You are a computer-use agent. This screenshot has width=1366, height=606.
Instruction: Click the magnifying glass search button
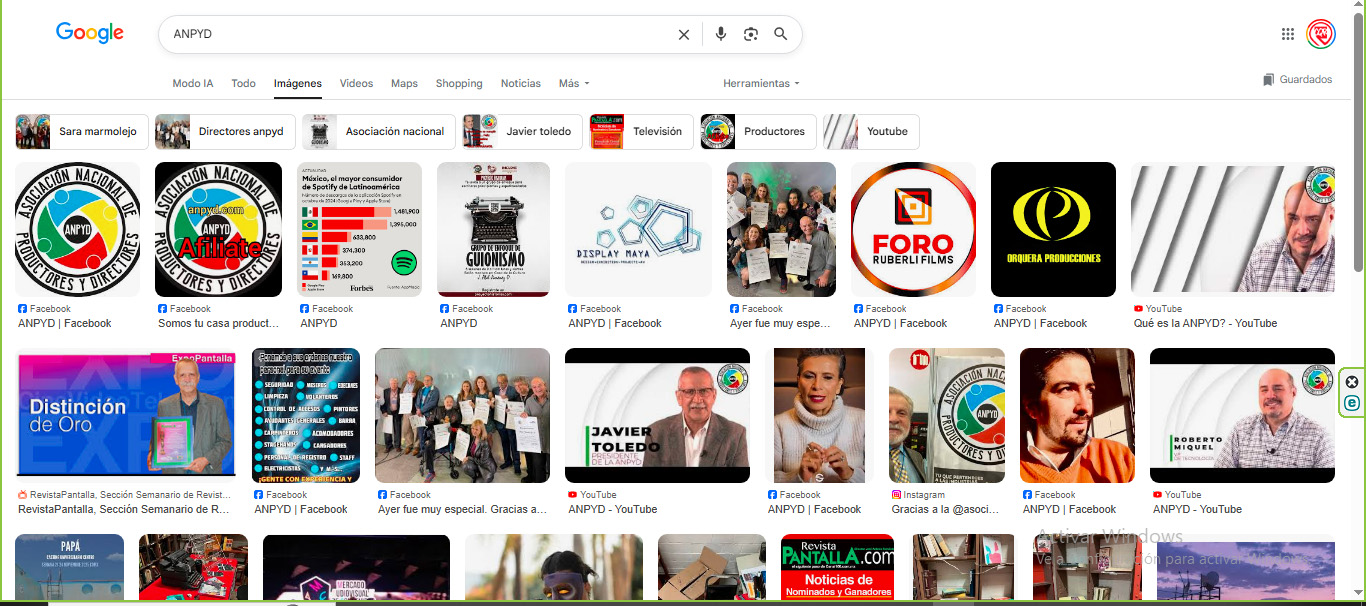pyautogui.click(x=781, y=34)
